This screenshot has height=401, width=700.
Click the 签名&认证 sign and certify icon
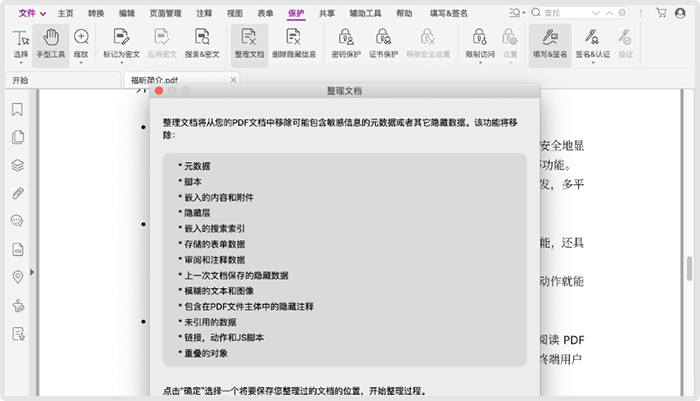[x=592, y=37]
